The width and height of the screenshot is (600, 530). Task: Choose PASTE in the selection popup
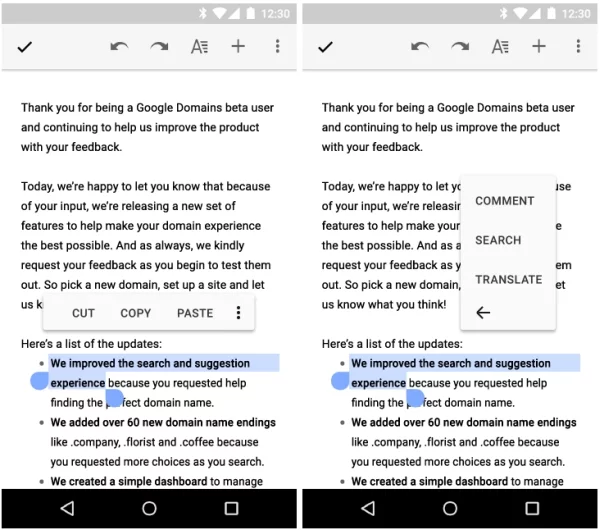(195, 313)
